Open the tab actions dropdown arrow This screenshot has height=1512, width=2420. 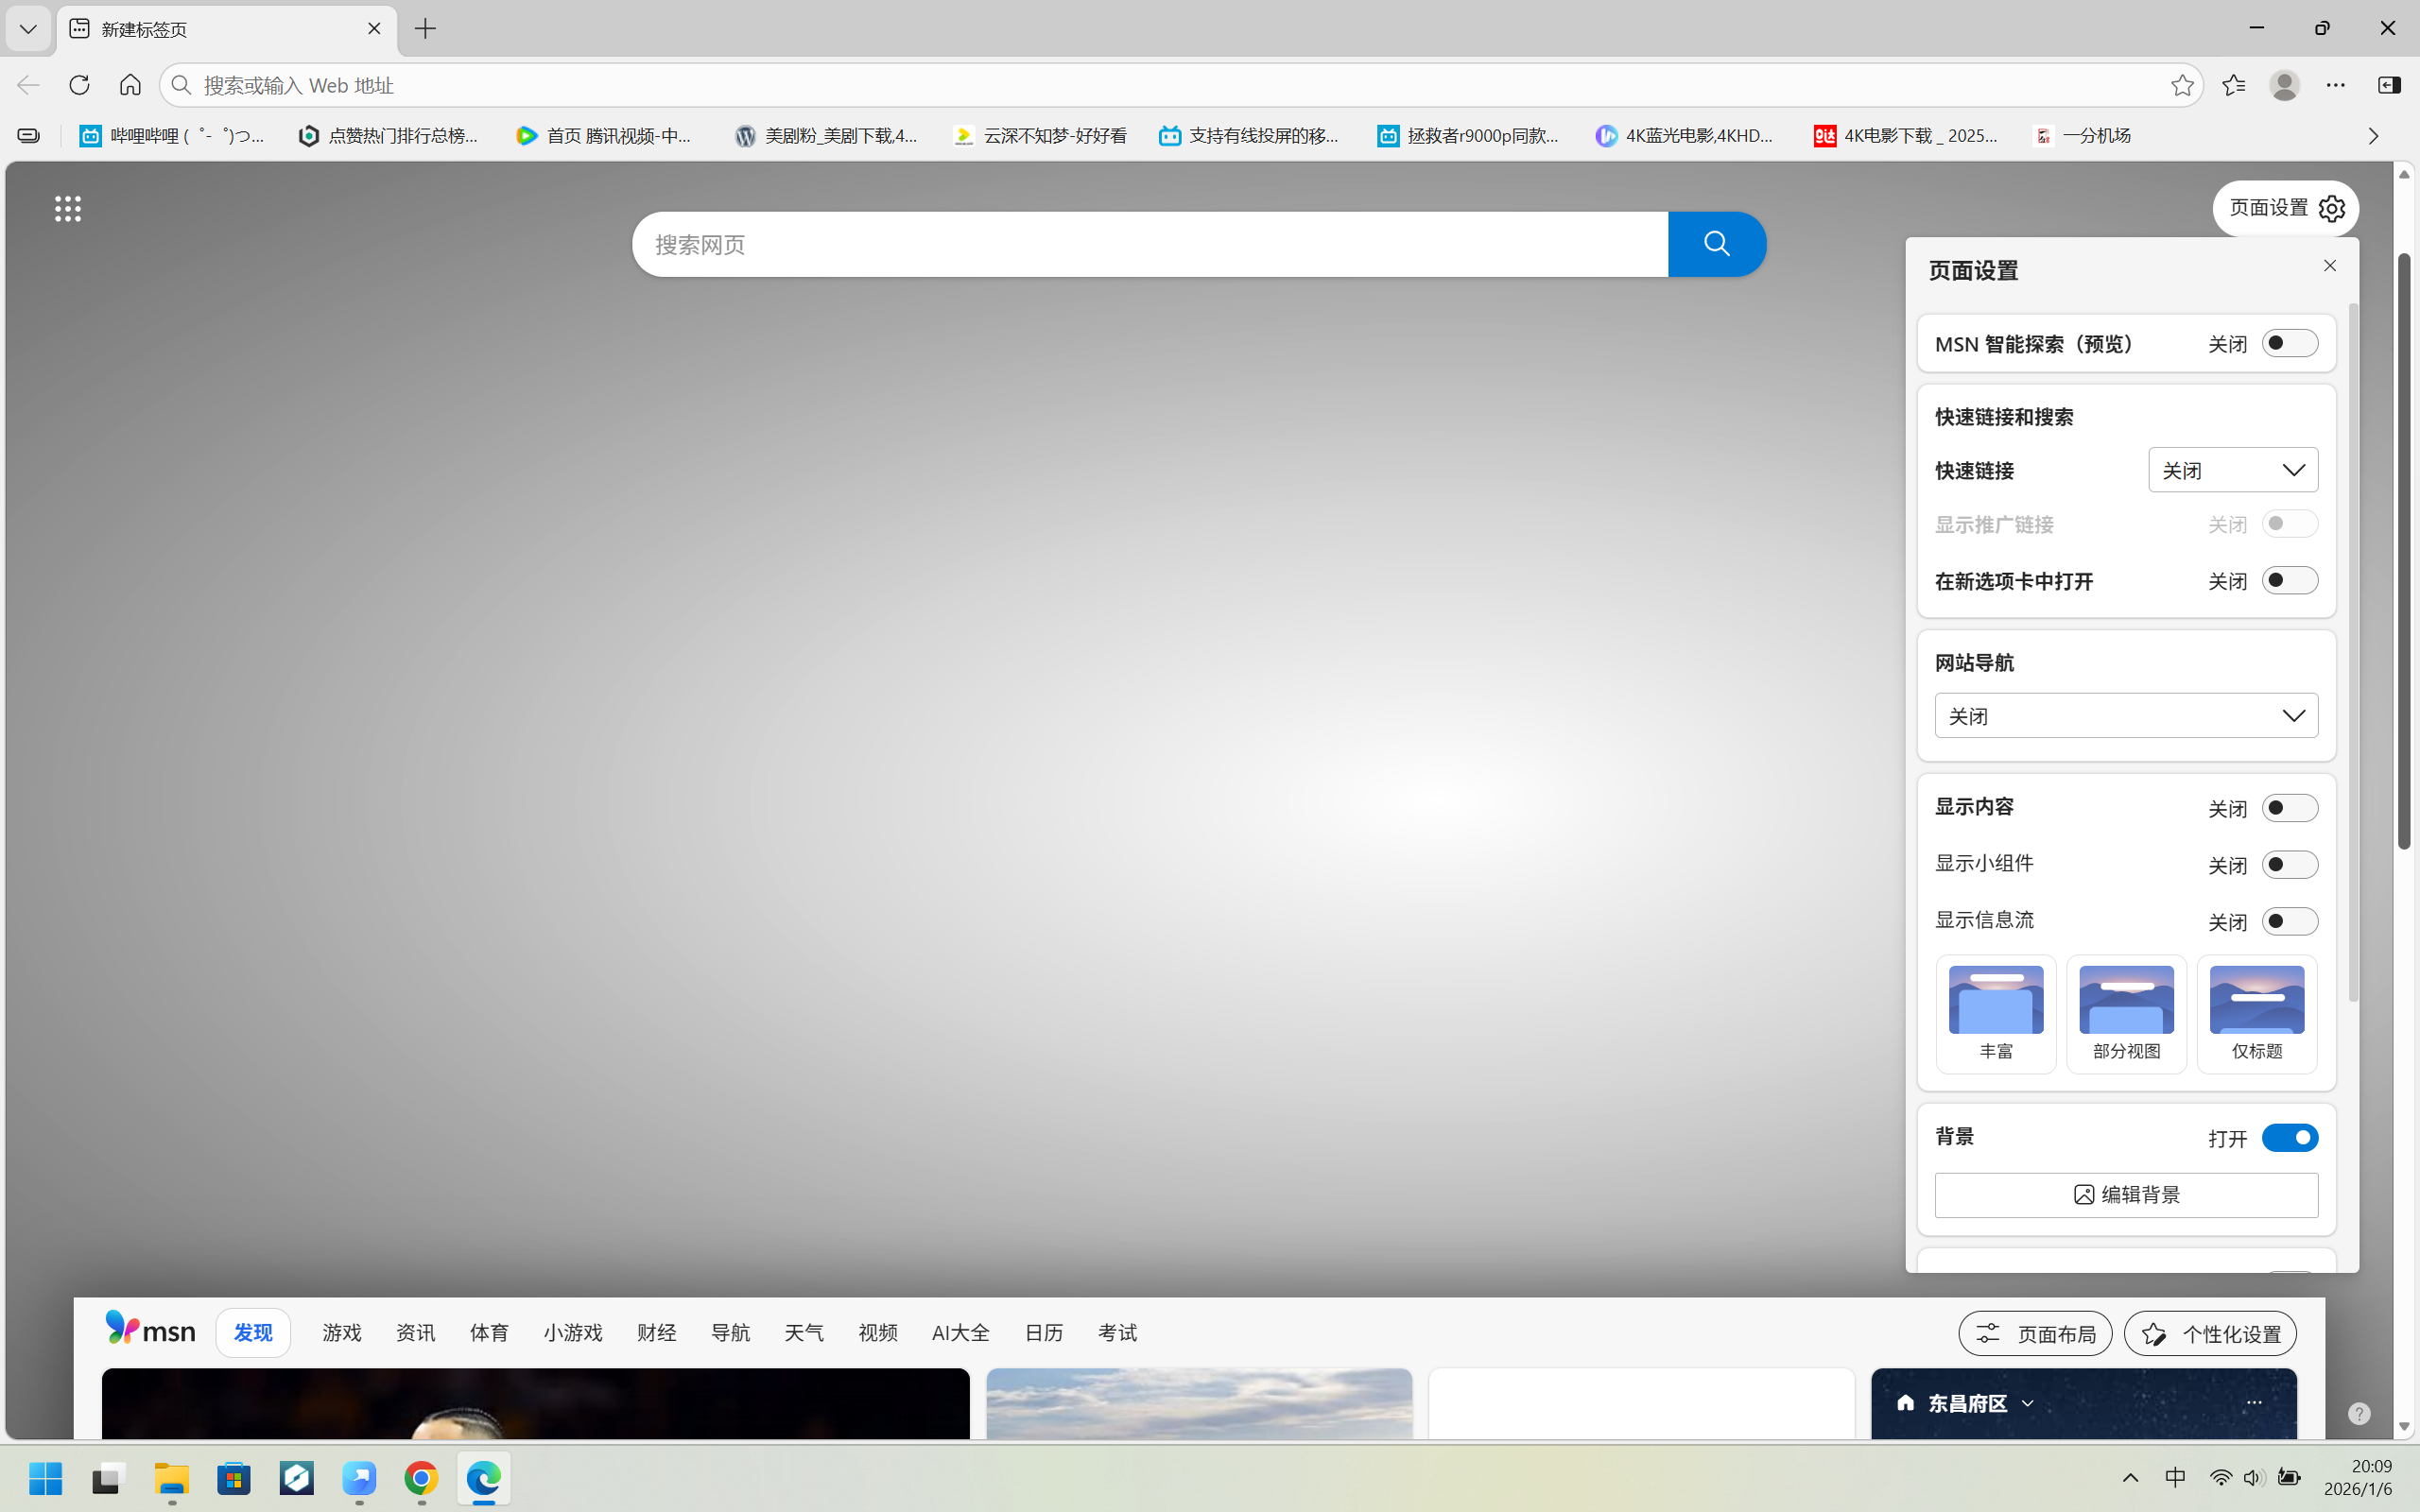(x=28, y=29)
